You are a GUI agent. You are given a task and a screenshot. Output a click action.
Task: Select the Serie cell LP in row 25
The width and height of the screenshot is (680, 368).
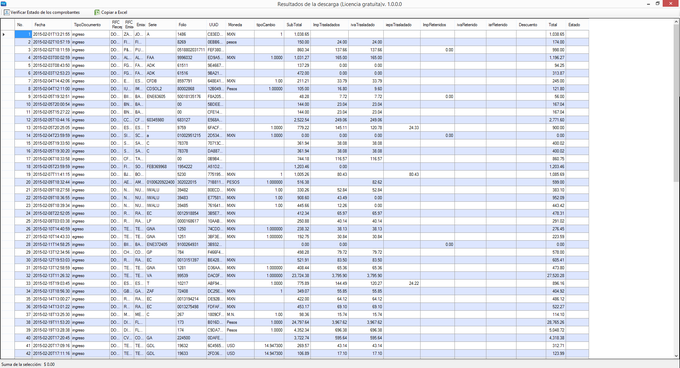[161, 221]
